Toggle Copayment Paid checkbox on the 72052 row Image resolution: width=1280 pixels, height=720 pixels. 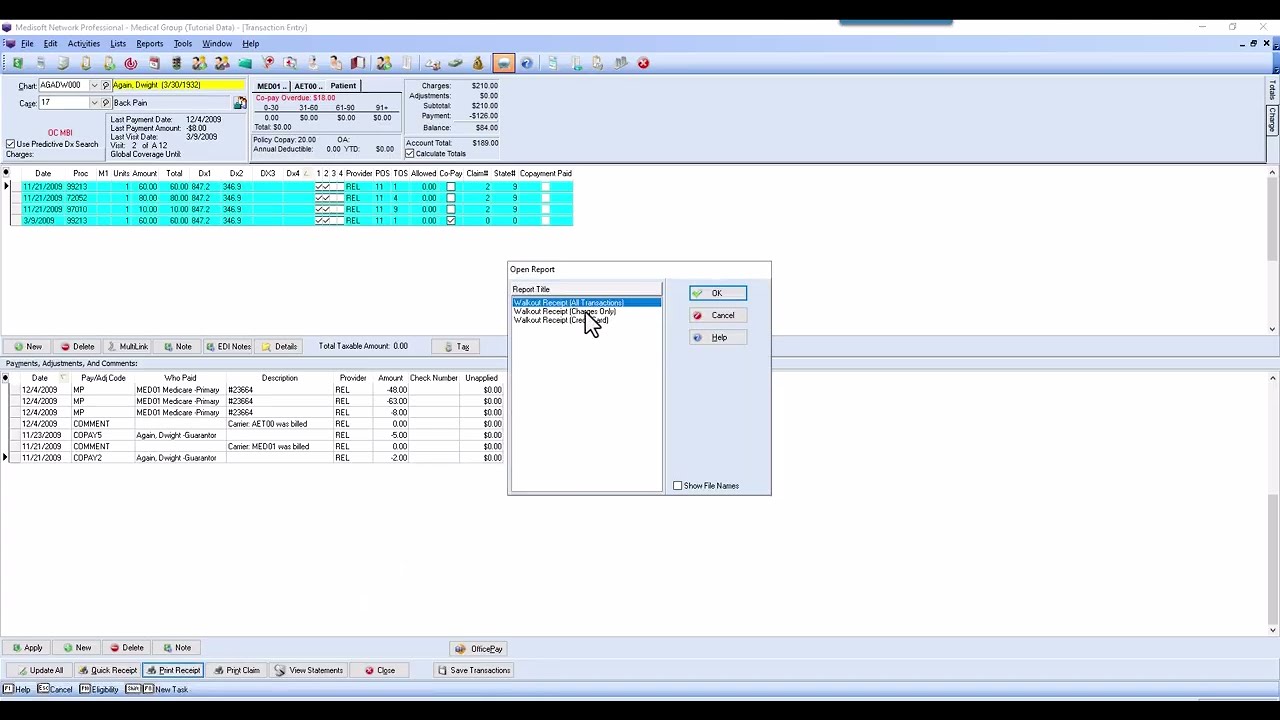pos(545,198)
